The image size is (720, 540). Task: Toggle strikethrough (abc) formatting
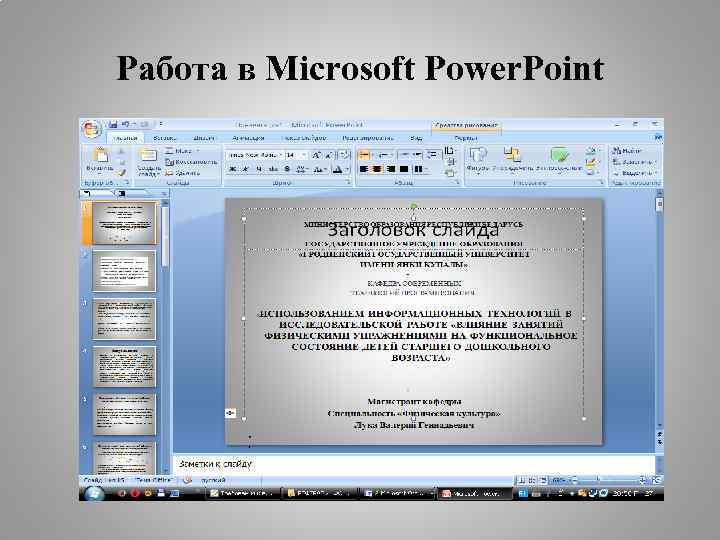[x=273, y=169]
